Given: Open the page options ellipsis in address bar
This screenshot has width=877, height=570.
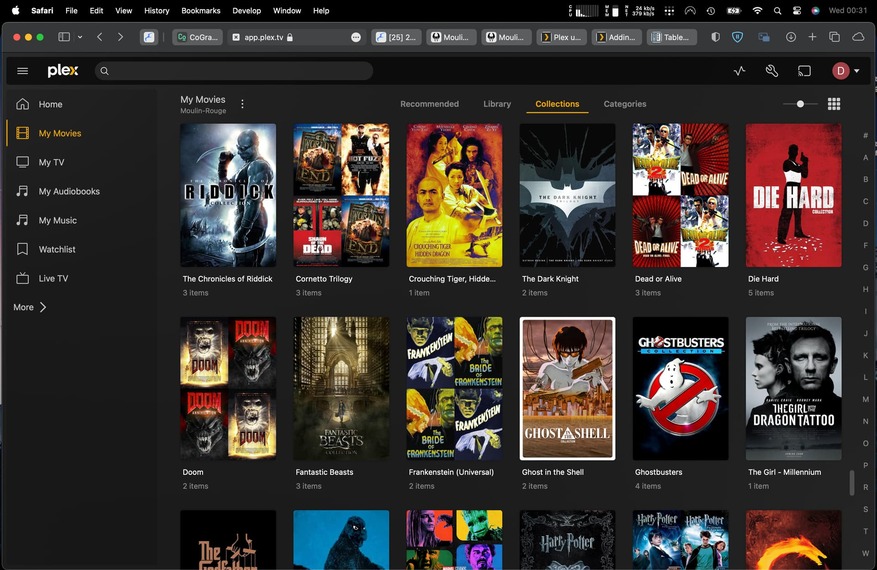Looking at the screenshot, I should pyautogui.click(x=356, y=37).
